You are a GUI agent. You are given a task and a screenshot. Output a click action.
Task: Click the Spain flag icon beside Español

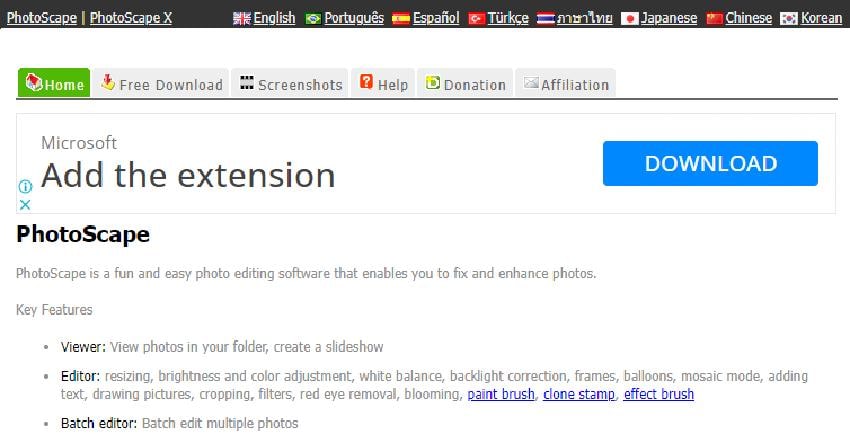pos(401,19)
